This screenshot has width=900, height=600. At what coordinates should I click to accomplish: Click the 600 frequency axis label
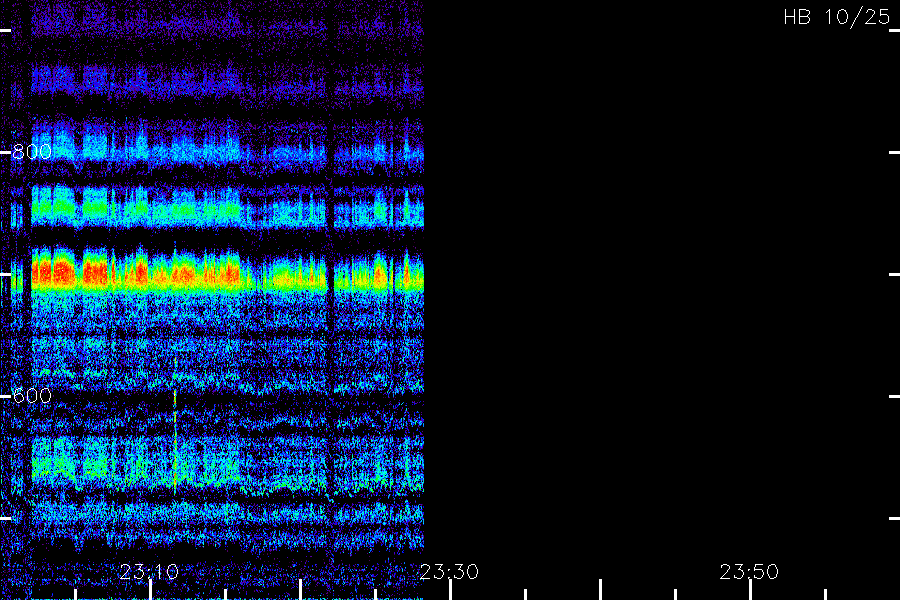(x=32, y=396)
